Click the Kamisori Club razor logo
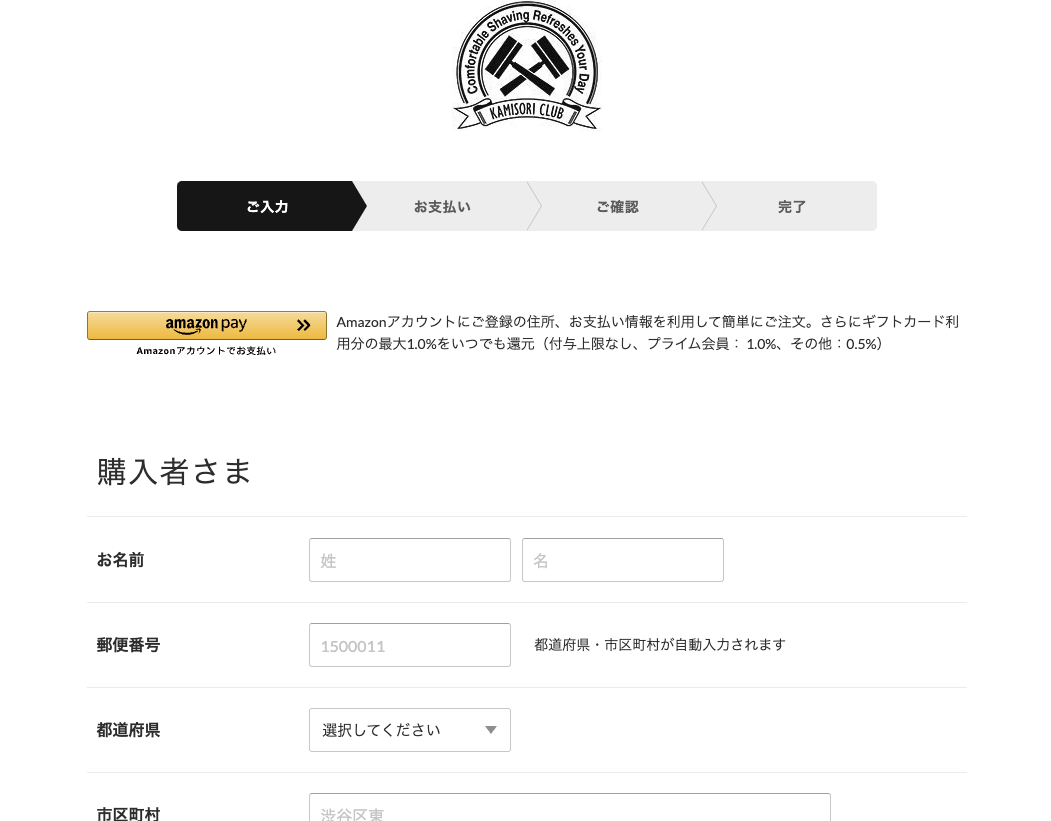The height and width of the screenshot is (821, 1051). click(526, 66)
